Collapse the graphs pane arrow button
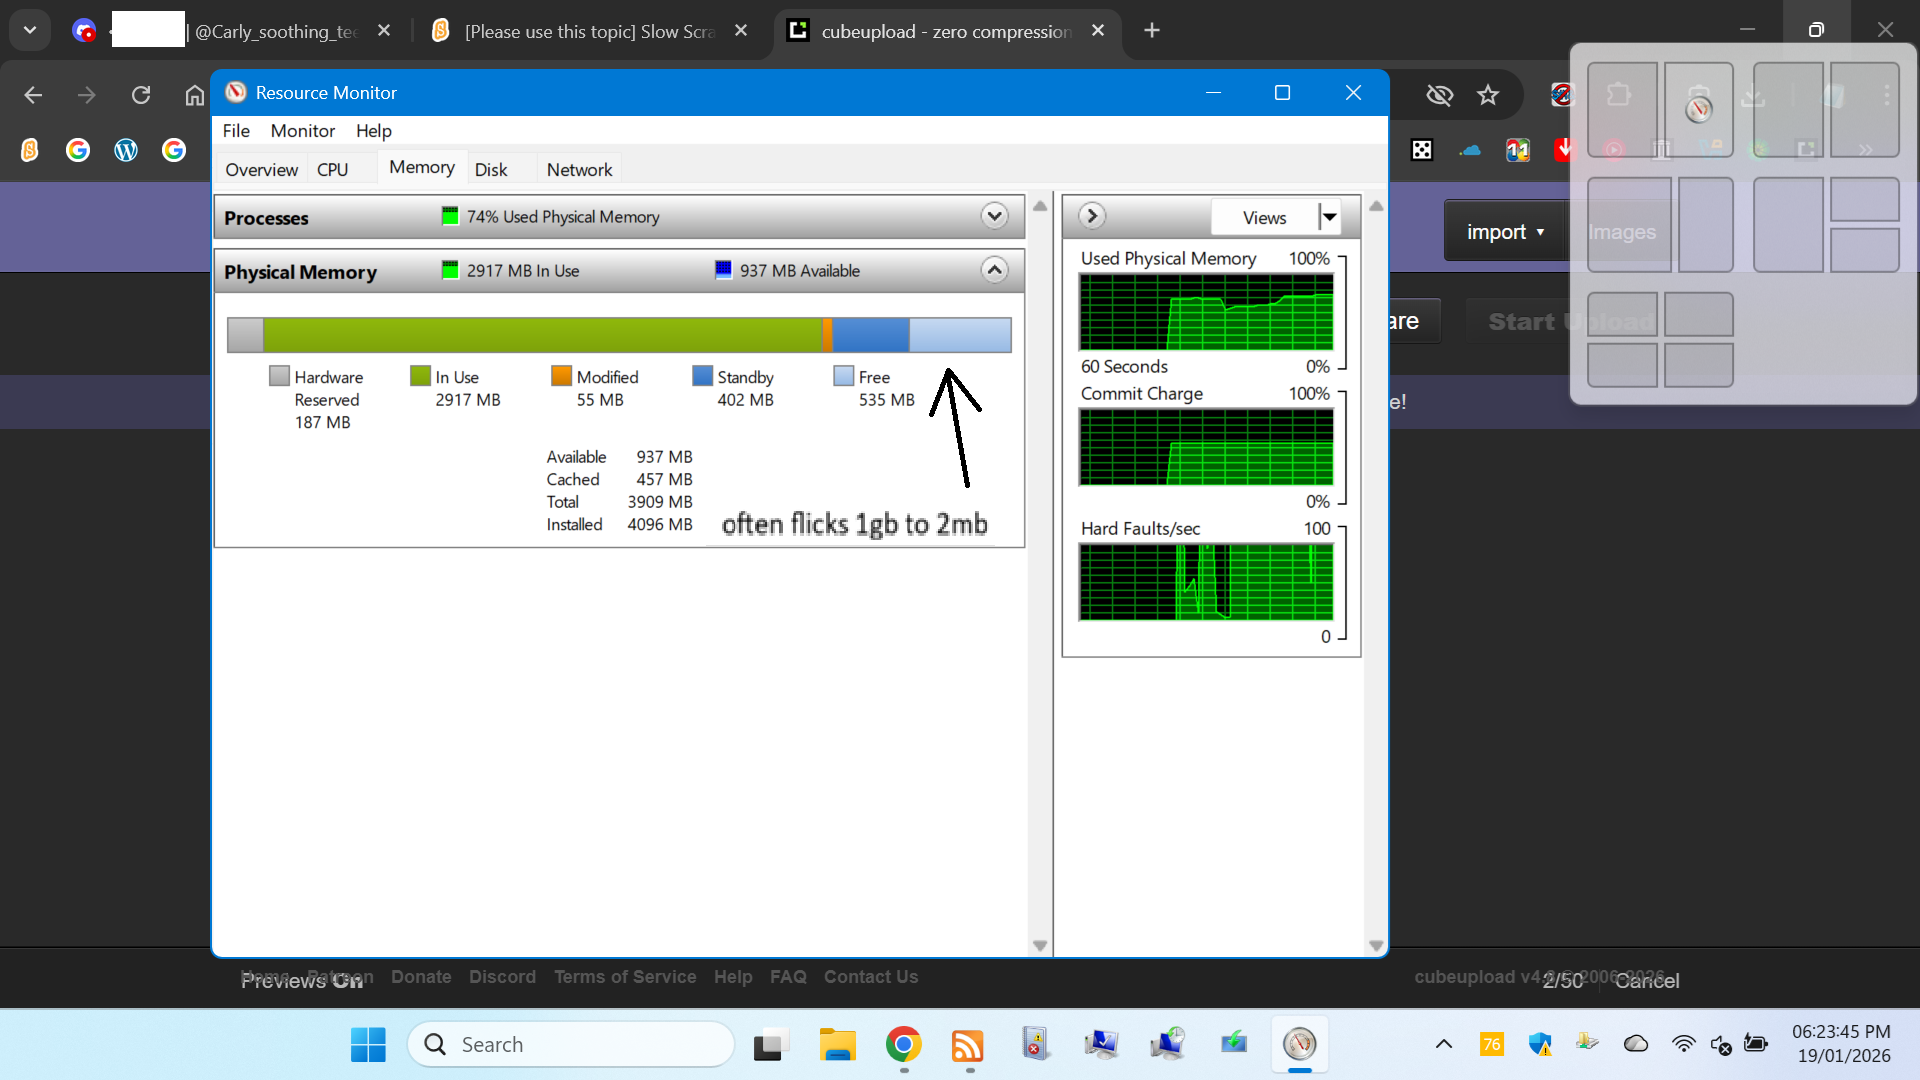This screenshot has width=1920, height=1080. click(x=1092, y=216)
